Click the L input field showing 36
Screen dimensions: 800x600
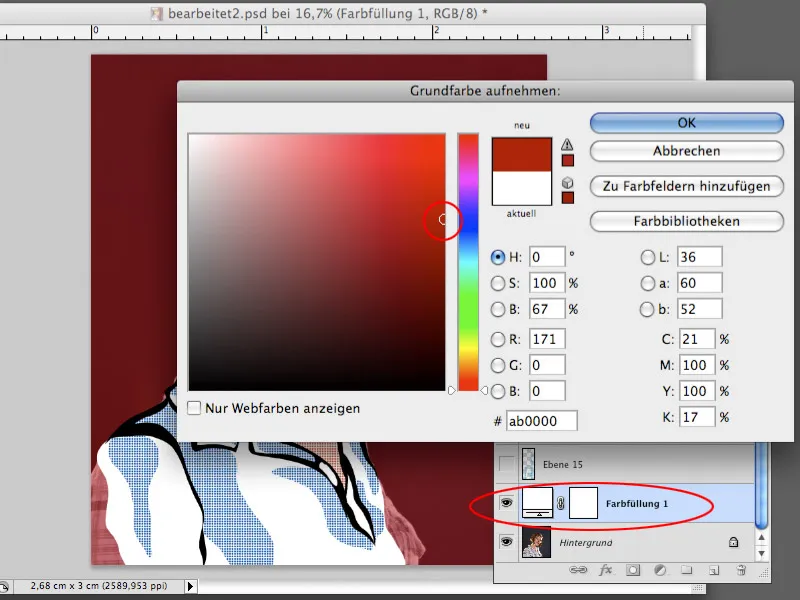click(699, 257)
